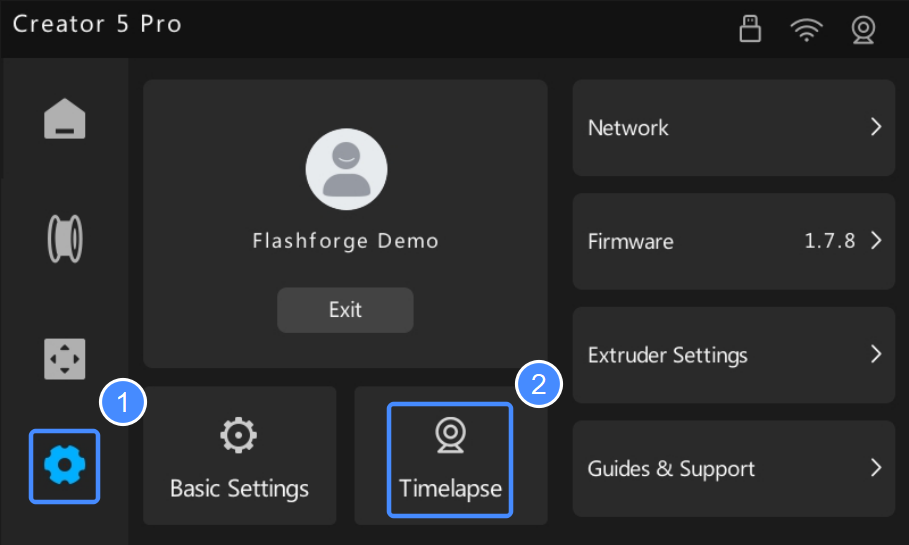
Task: Open the axis move control page
Action: point(64,359)
